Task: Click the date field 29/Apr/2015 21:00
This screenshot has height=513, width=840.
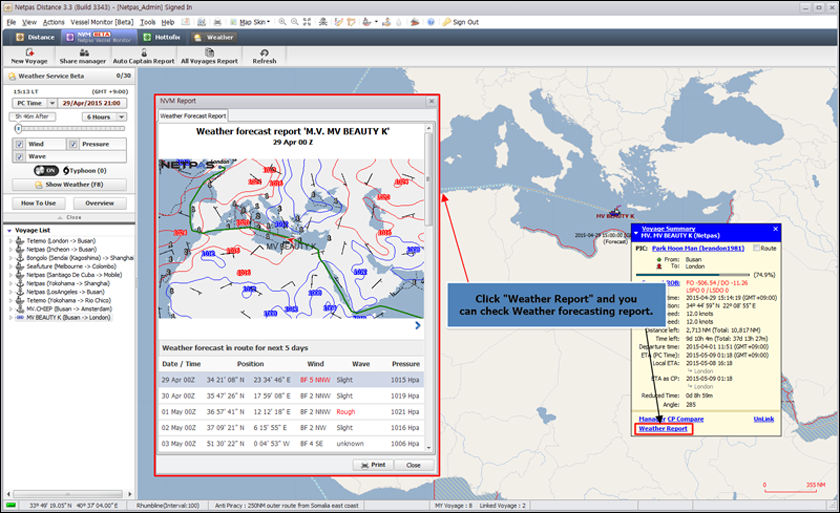Action: (92, 103)
